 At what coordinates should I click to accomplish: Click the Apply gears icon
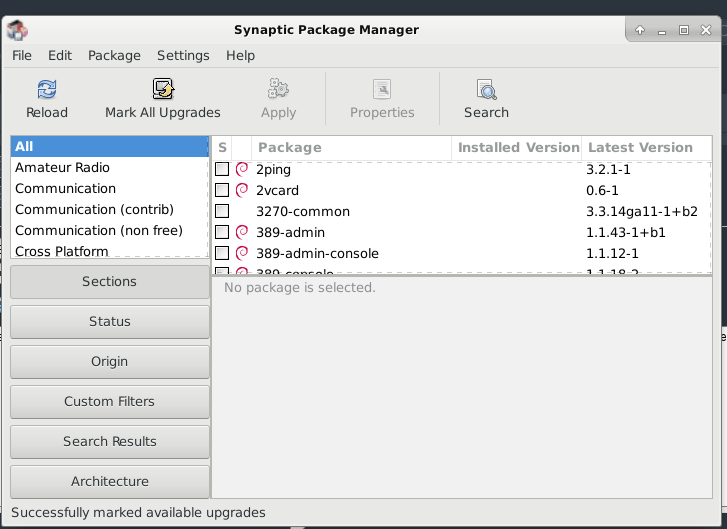pos(278,89)
